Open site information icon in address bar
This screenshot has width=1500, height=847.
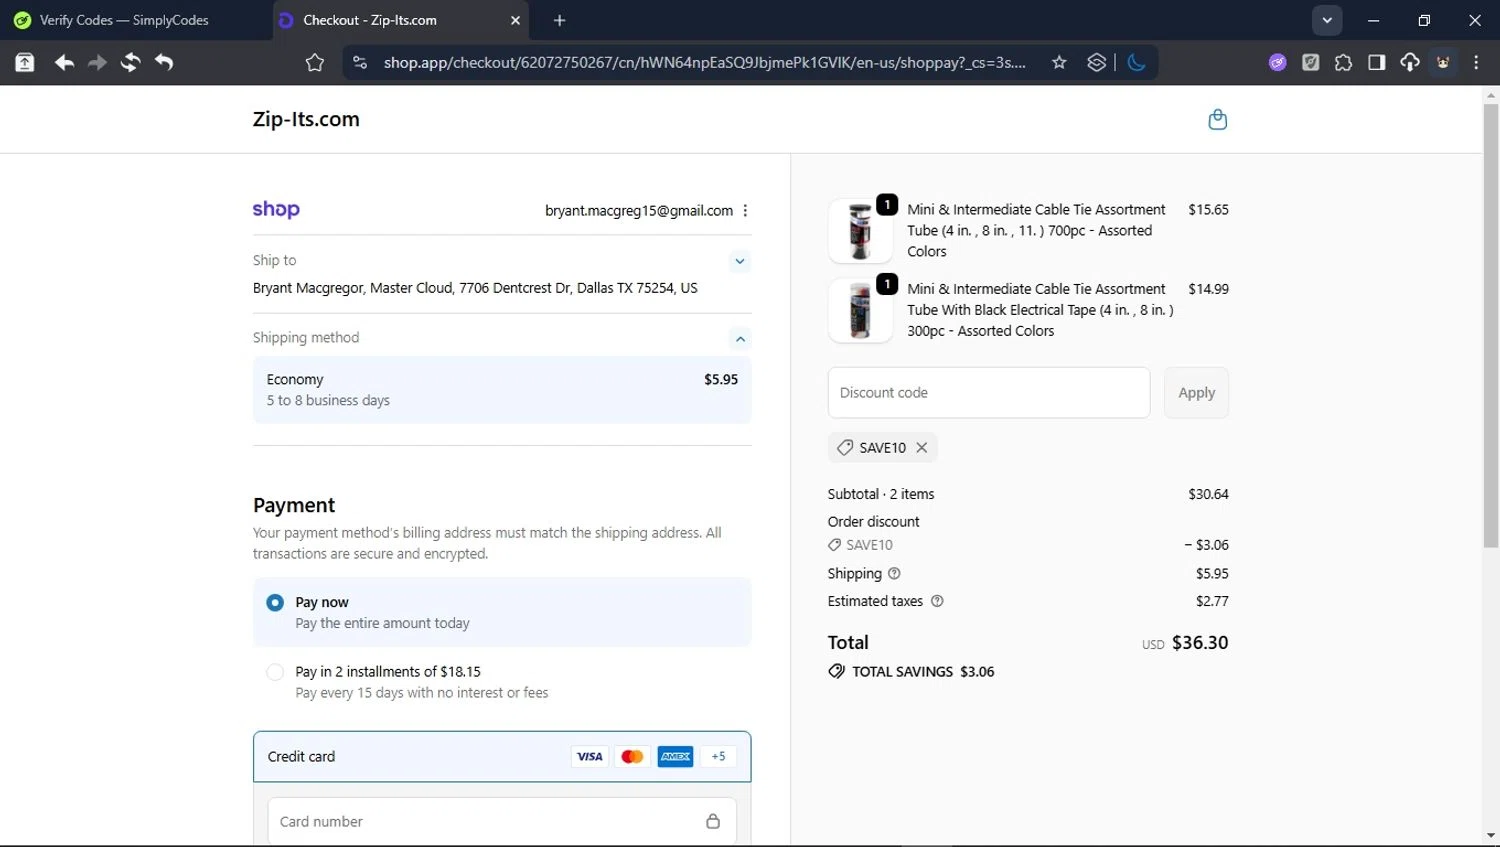click(360, 63)
